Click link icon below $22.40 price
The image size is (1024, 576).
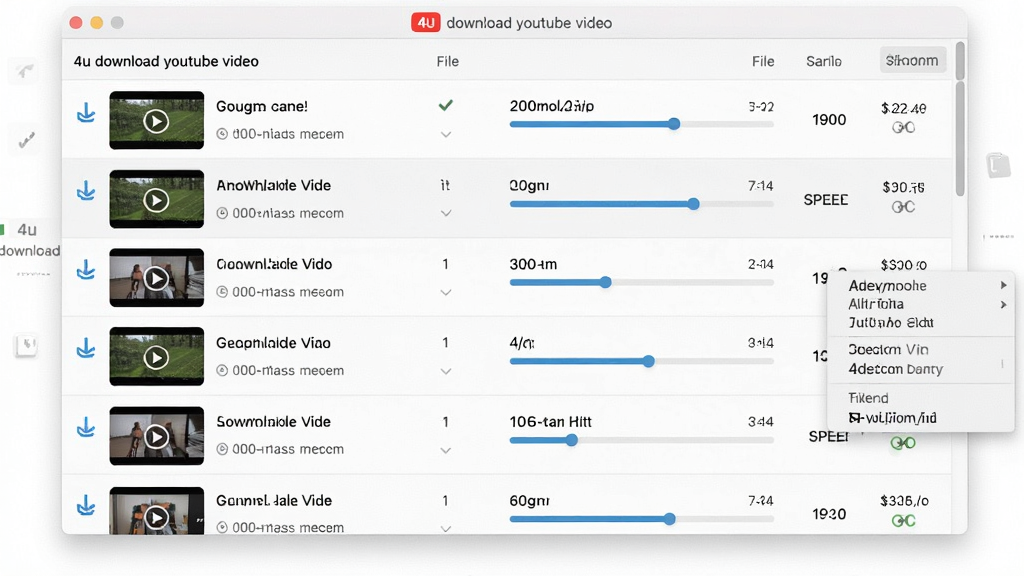pos(903,127)
